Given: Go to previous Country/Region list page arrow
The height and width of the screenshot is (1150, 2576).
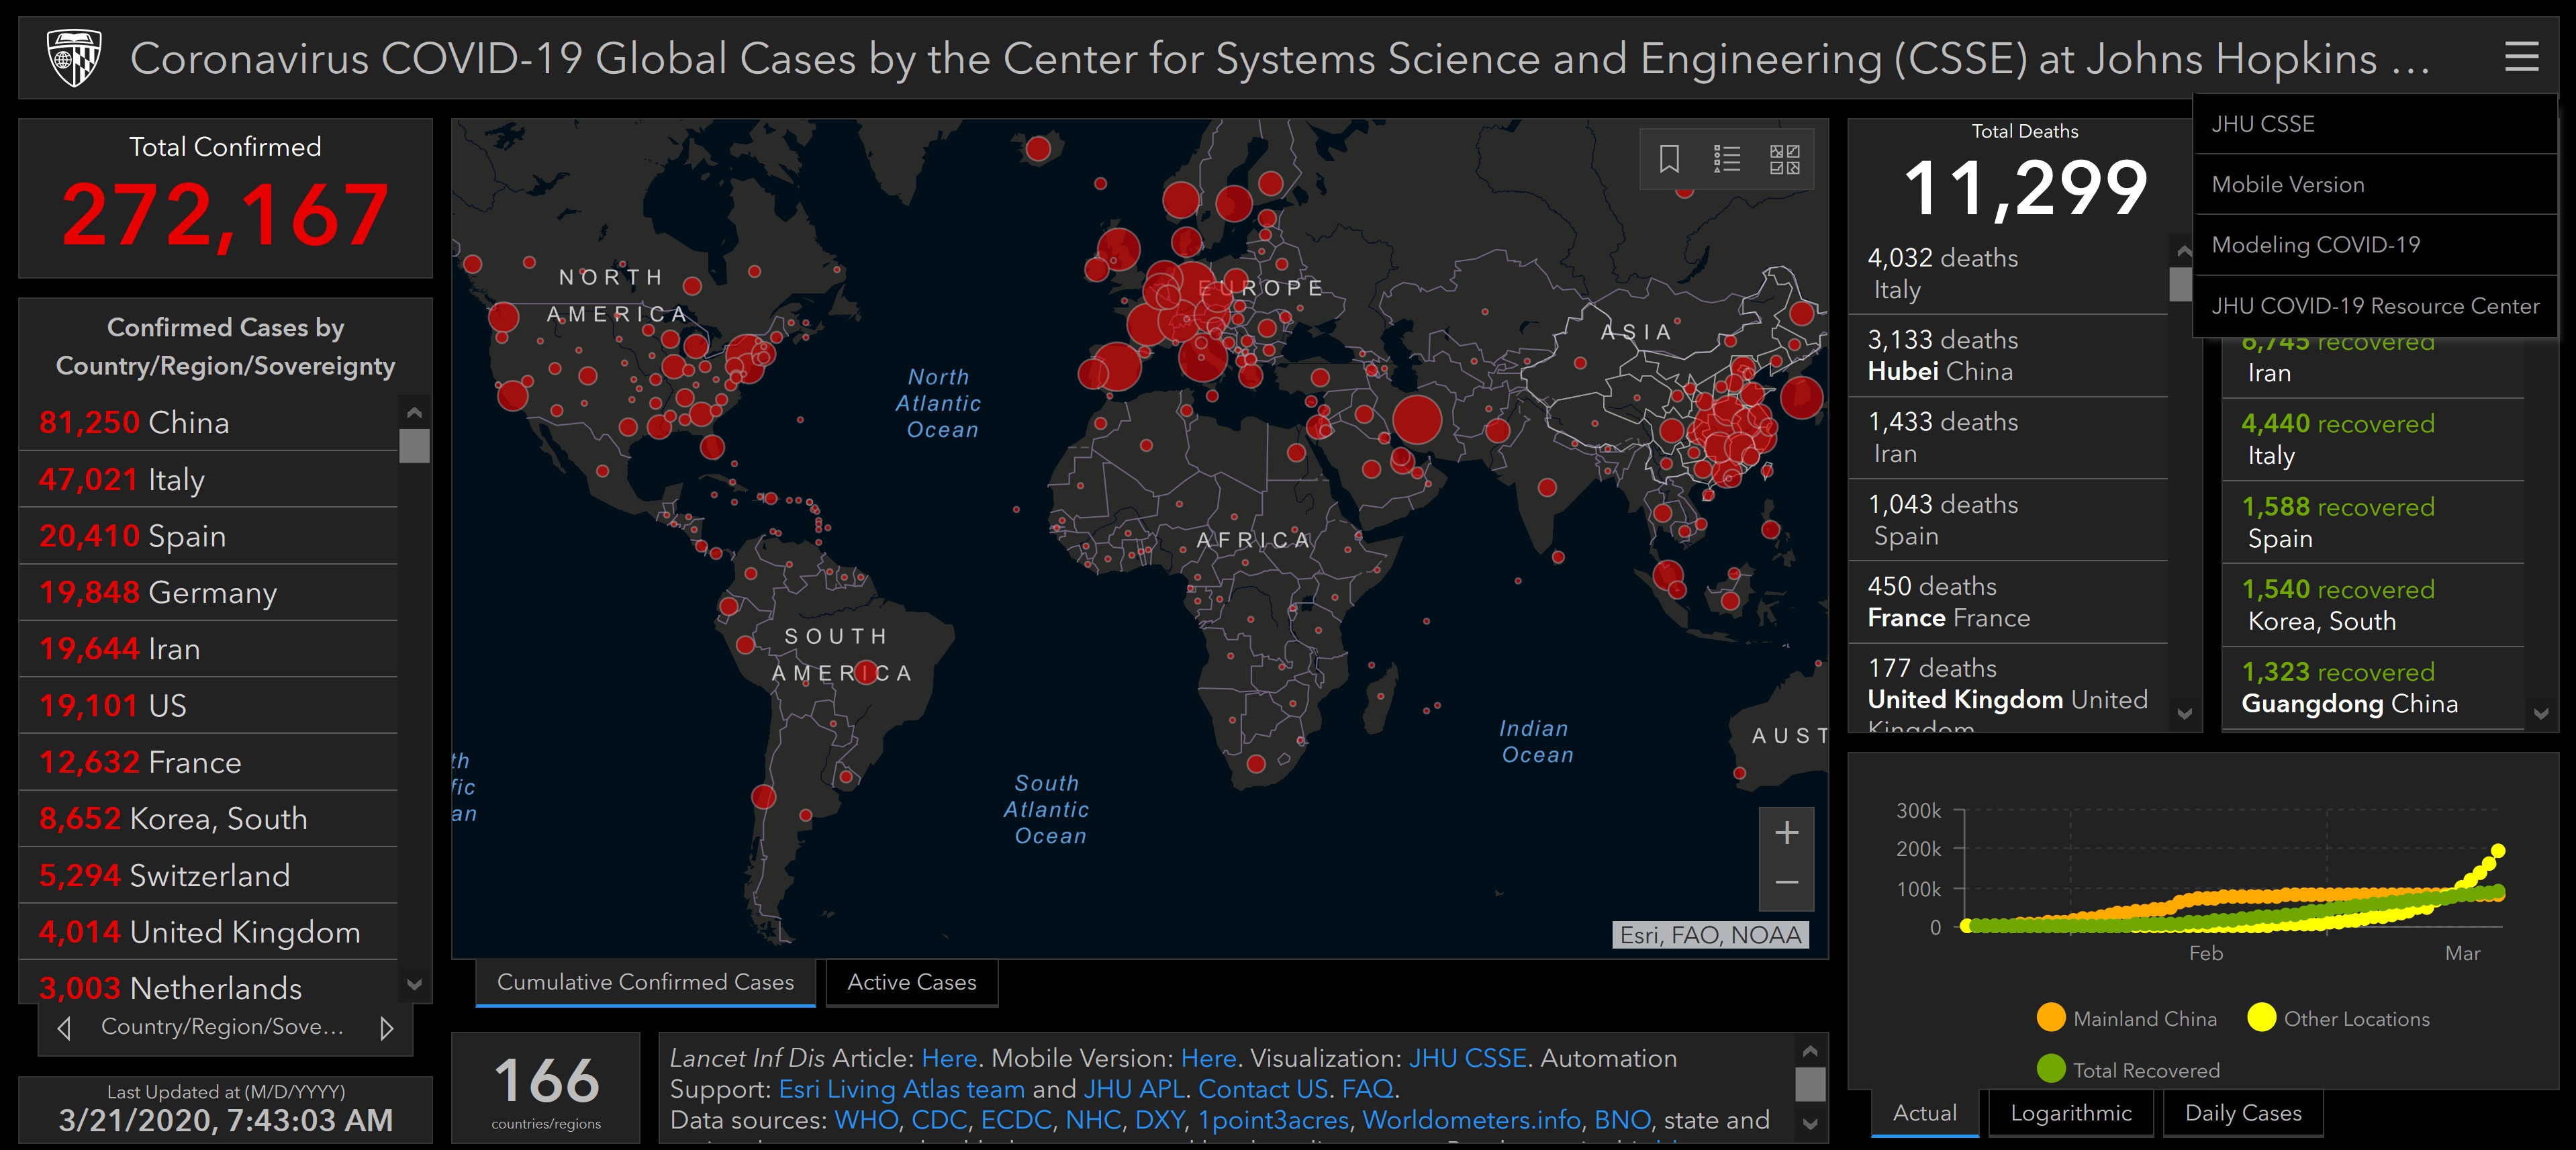Looking at the screenshot, I should (64, 1028).
